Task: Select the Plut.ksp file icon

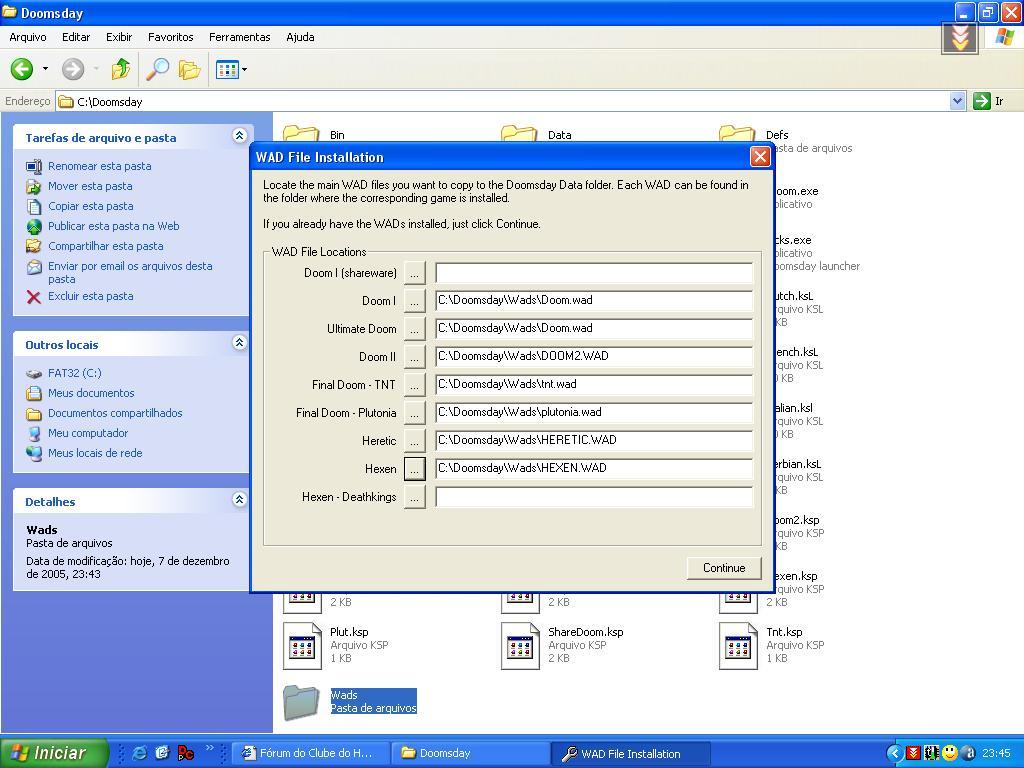Action: (302, 646)
